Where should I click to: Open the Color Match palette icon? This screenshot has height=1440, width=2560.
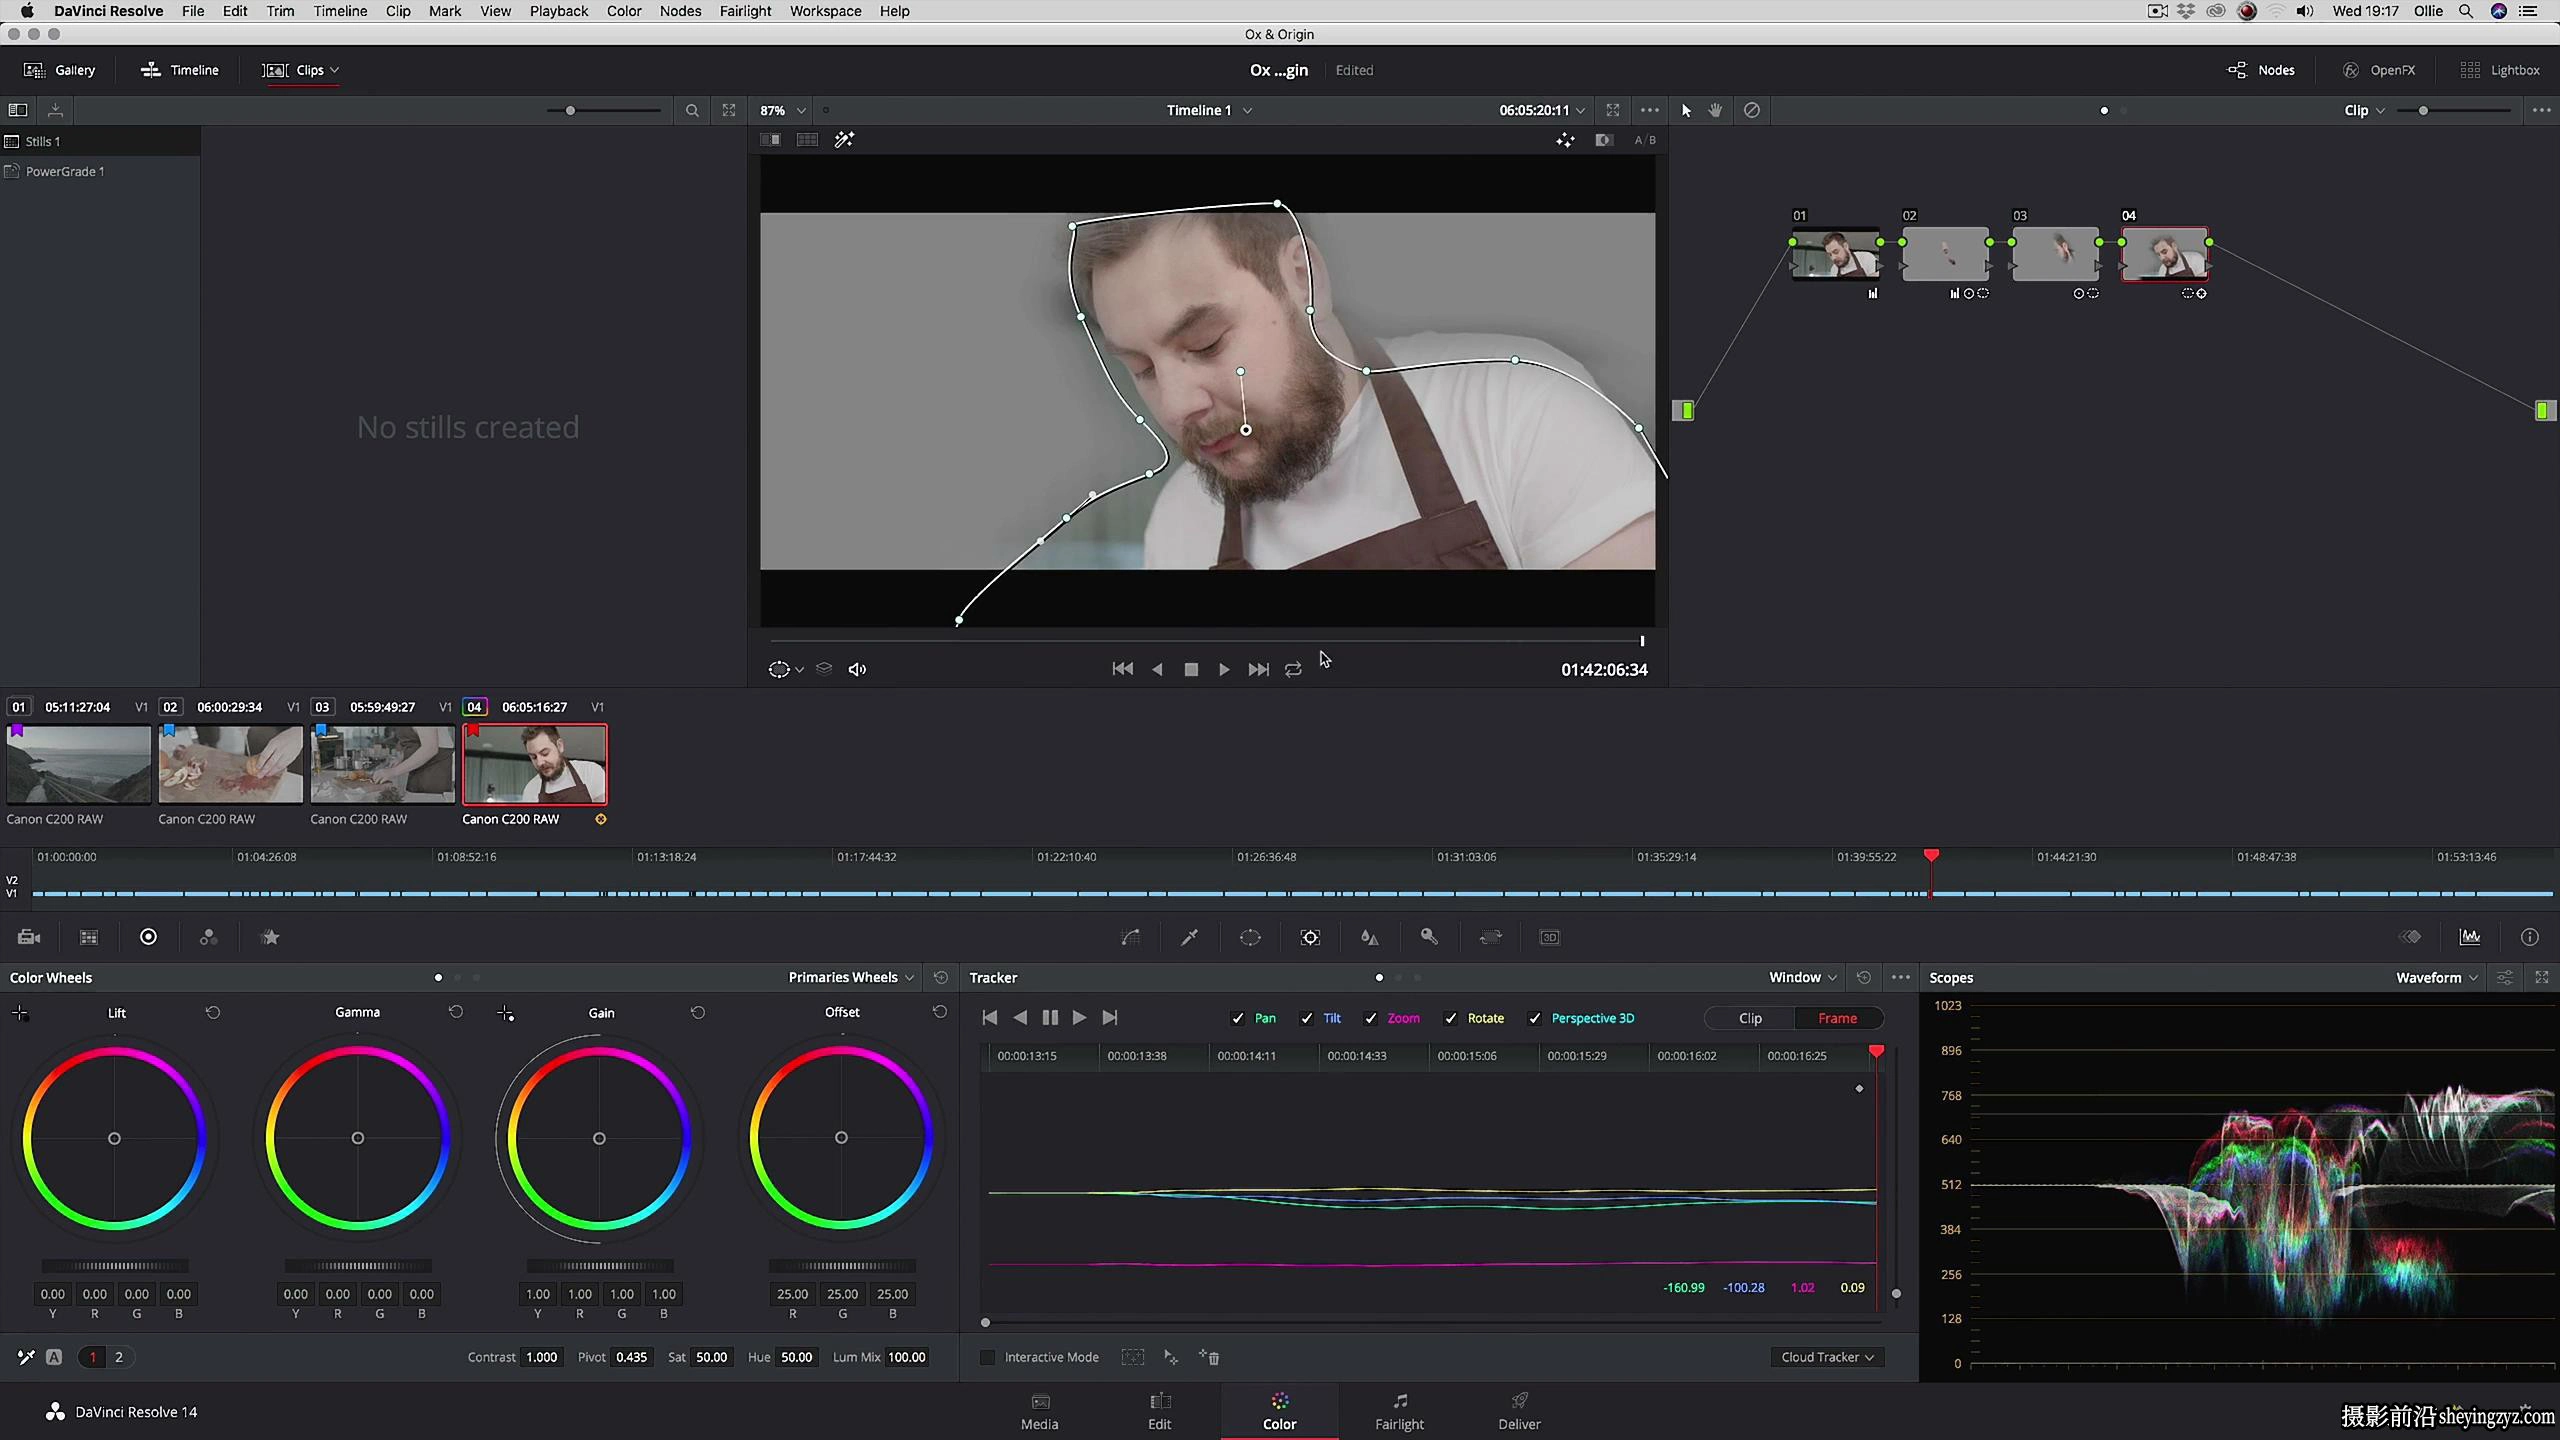pos(89,937)
